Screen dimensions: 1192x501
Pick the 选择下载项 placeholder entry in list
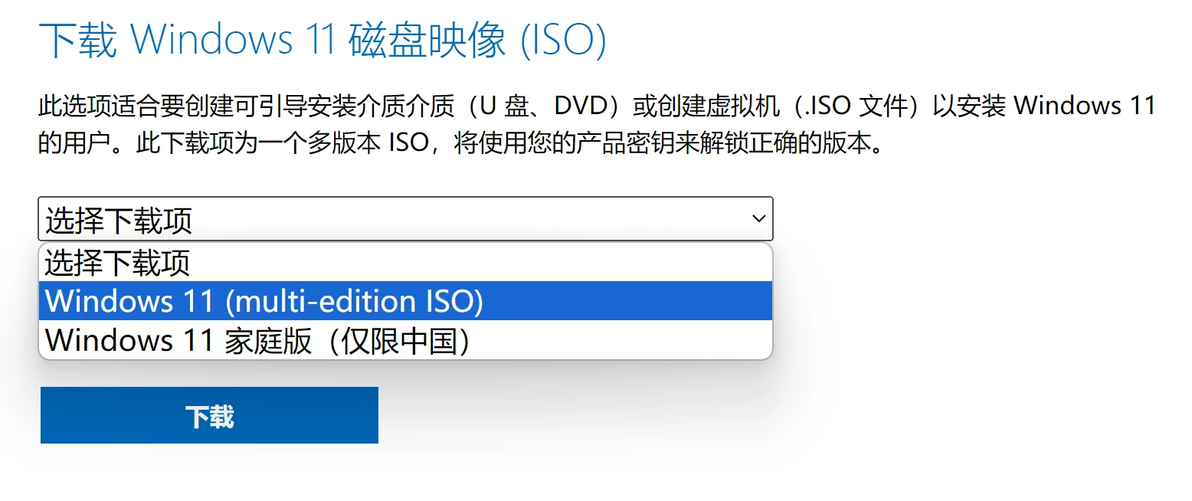pyautogui.click(x=405, y=263)
